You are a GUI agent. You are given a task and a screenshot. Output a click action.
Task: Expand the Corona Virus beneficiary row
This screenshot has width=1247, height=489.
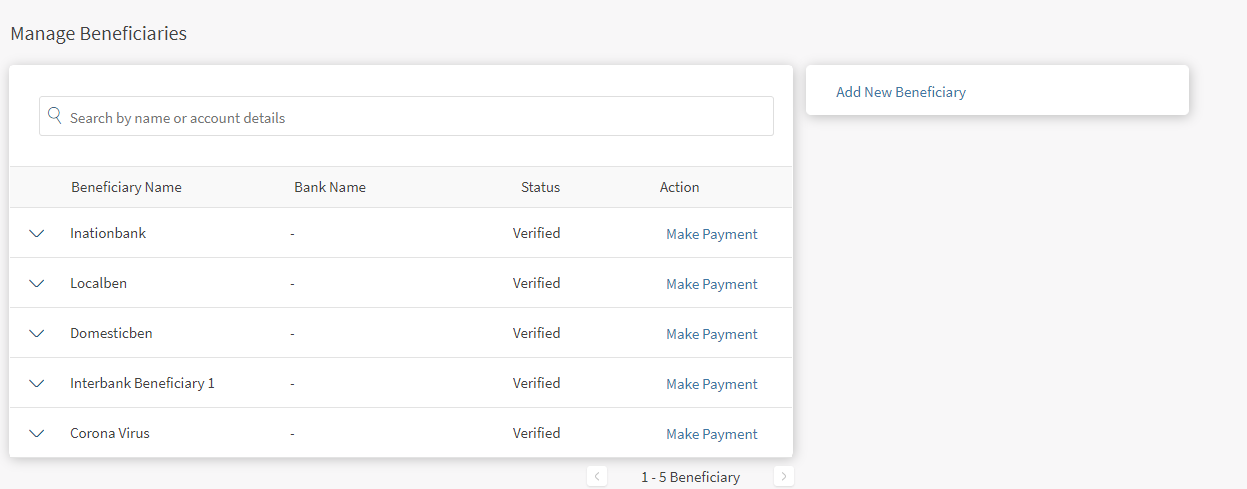(x=37, y=433)
